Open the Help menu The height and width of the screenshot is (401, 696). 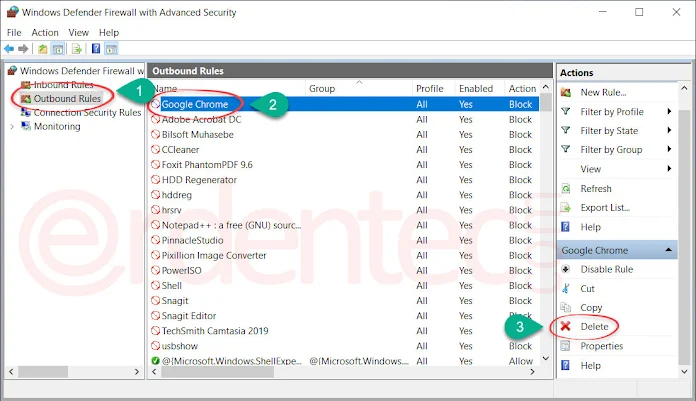[109, 32]
